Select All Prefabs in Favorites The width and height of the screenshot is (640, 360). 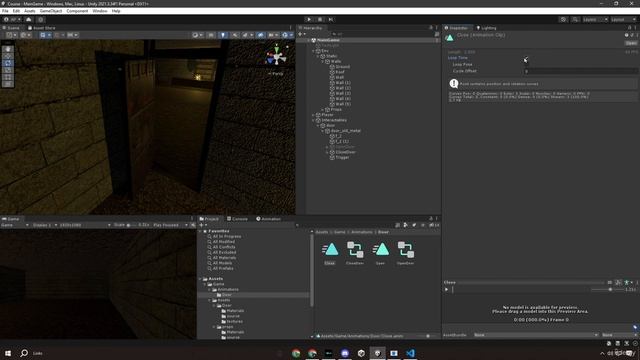[223, 269]
